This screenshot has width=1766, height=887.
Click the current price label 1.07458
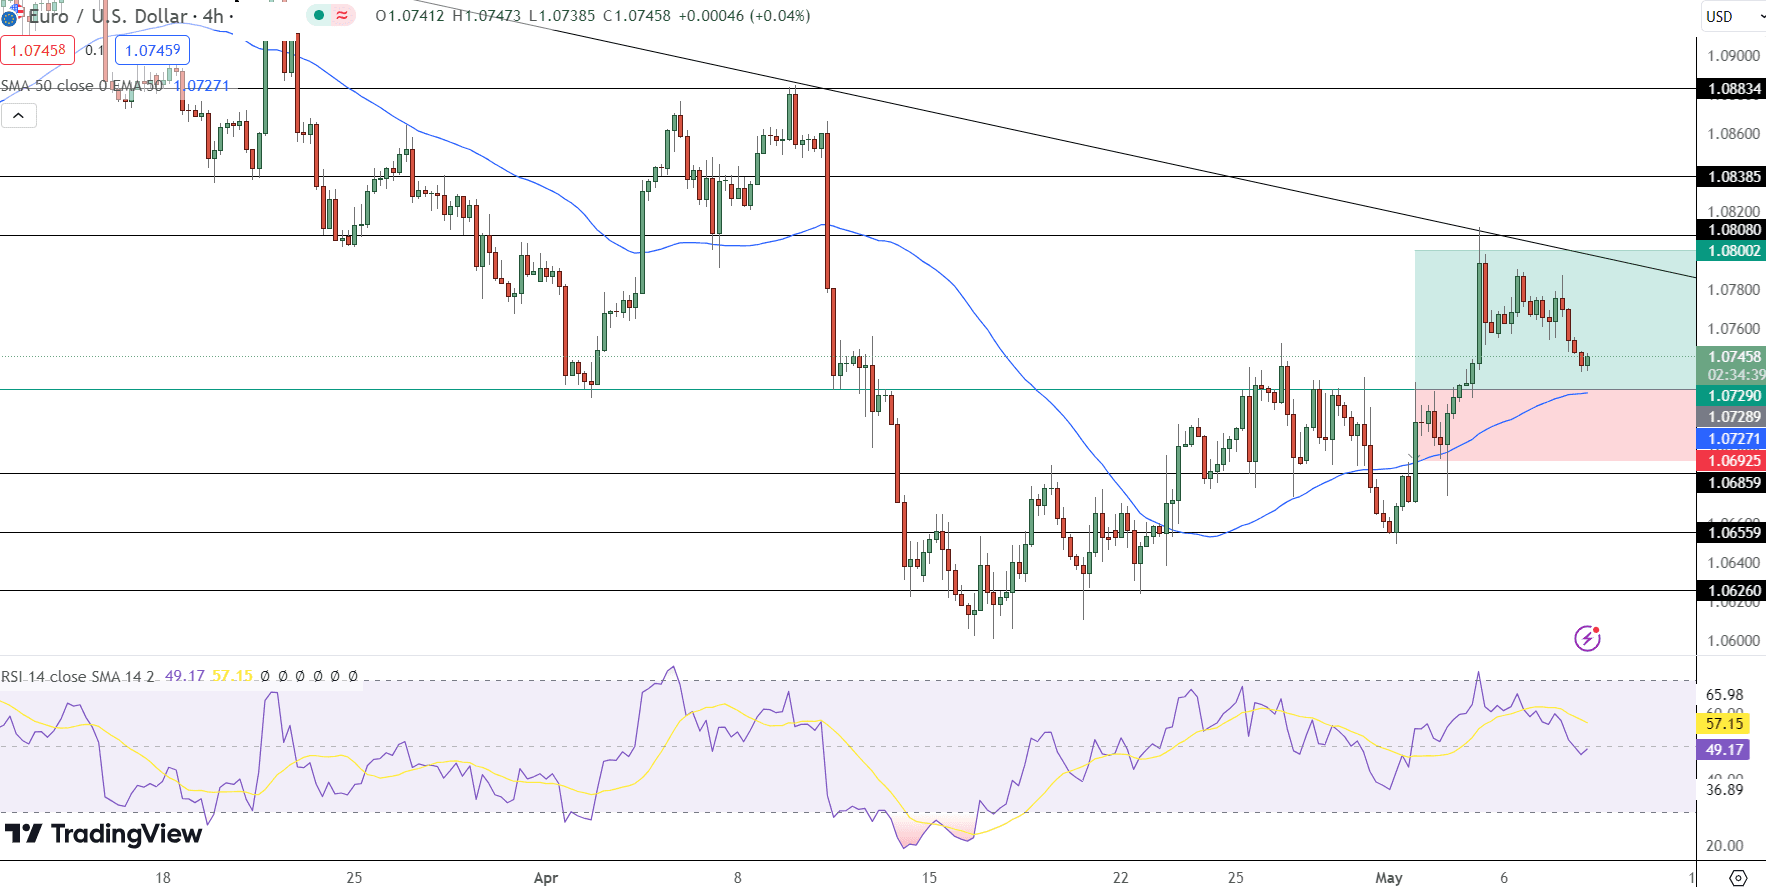tap(1733, 357)
